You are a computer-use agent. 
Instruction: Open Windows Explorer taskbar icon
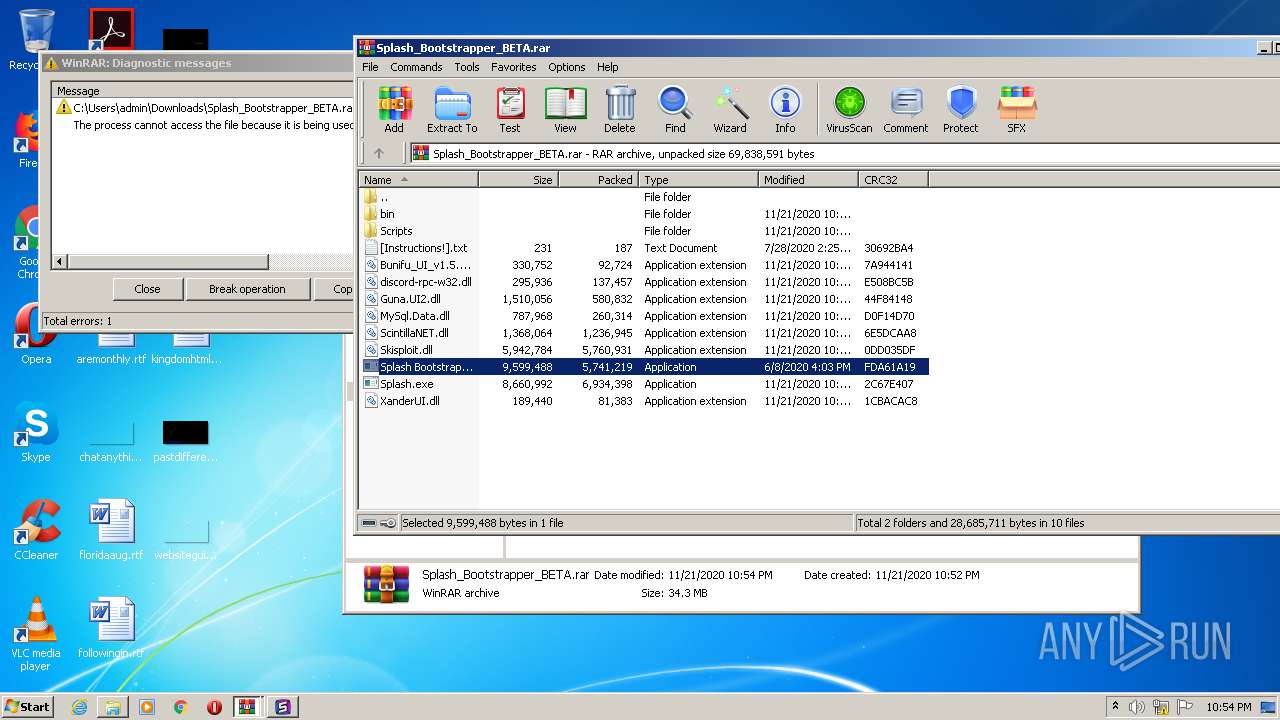pos(113,707)
